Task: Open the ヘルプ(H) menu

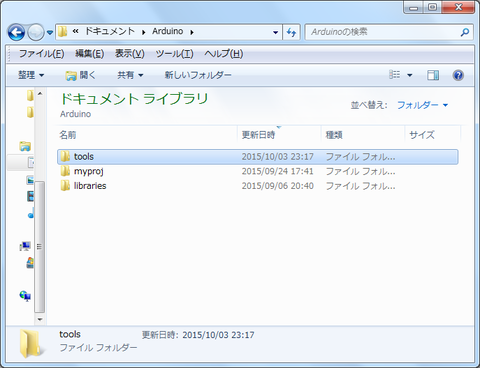Action: click(224, 54)
